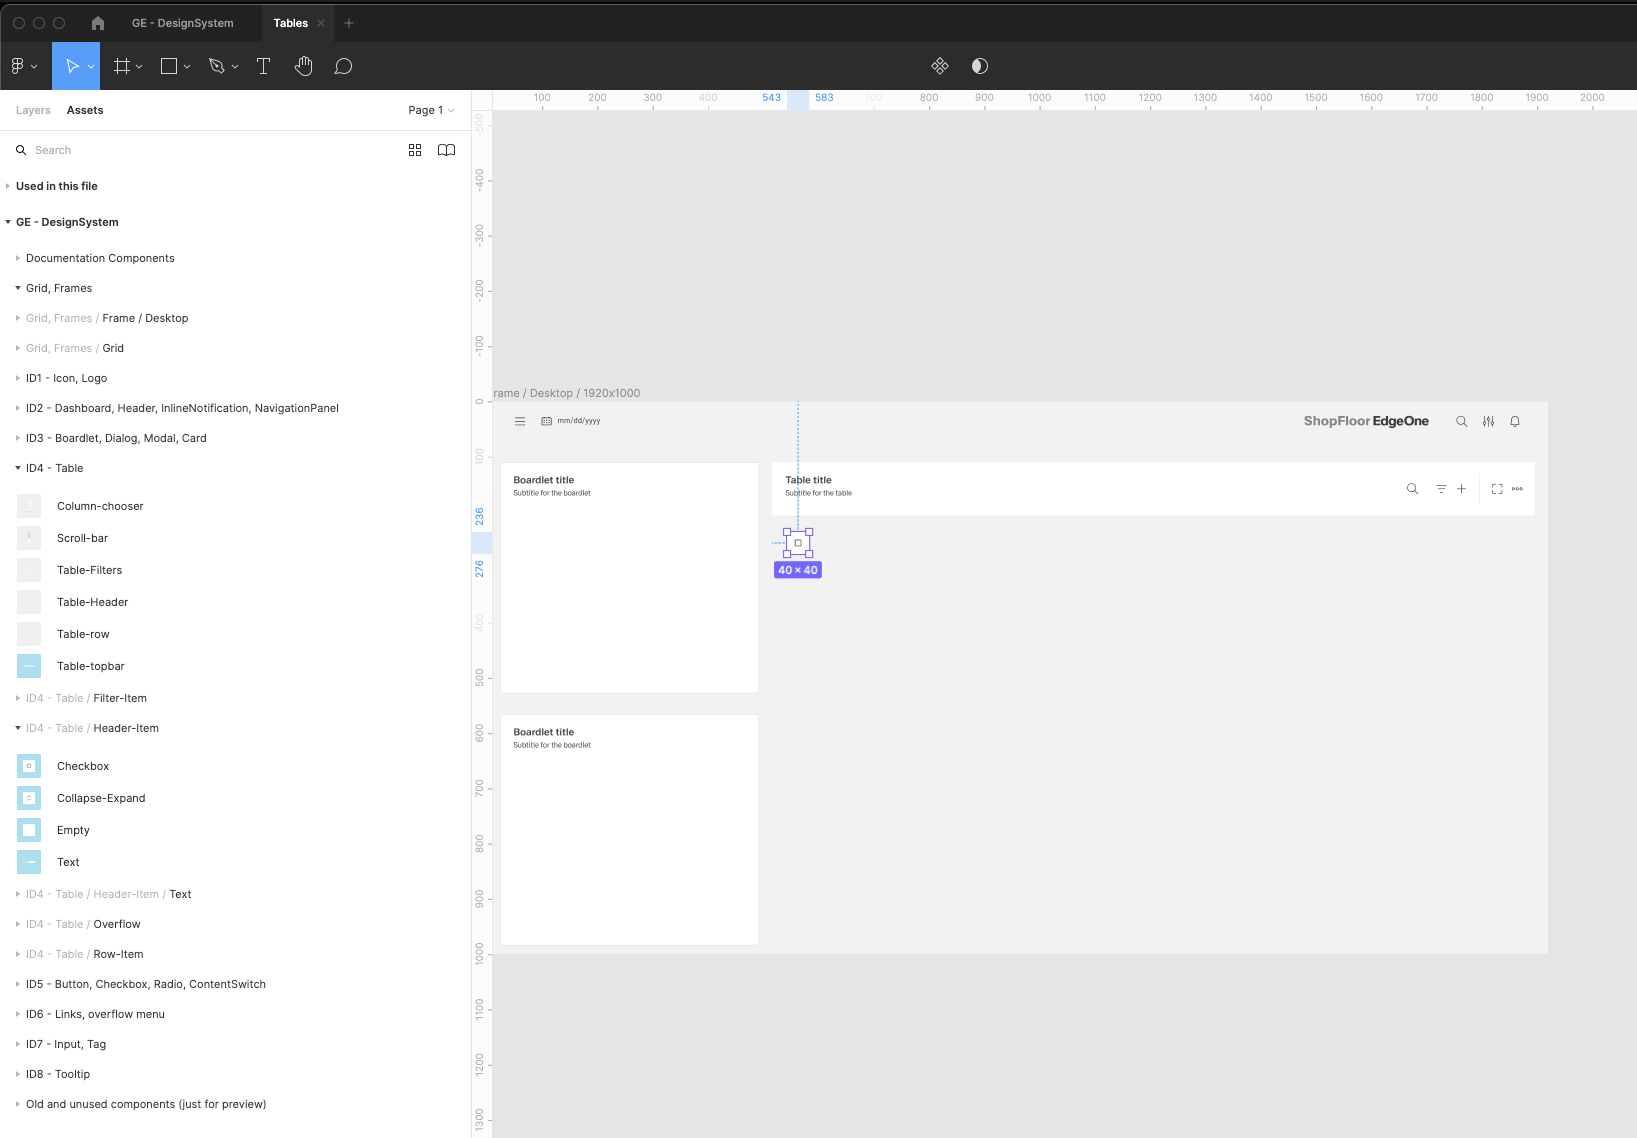Click the team library book icon
This screenshot has width=1637, height=1138.
446,150
